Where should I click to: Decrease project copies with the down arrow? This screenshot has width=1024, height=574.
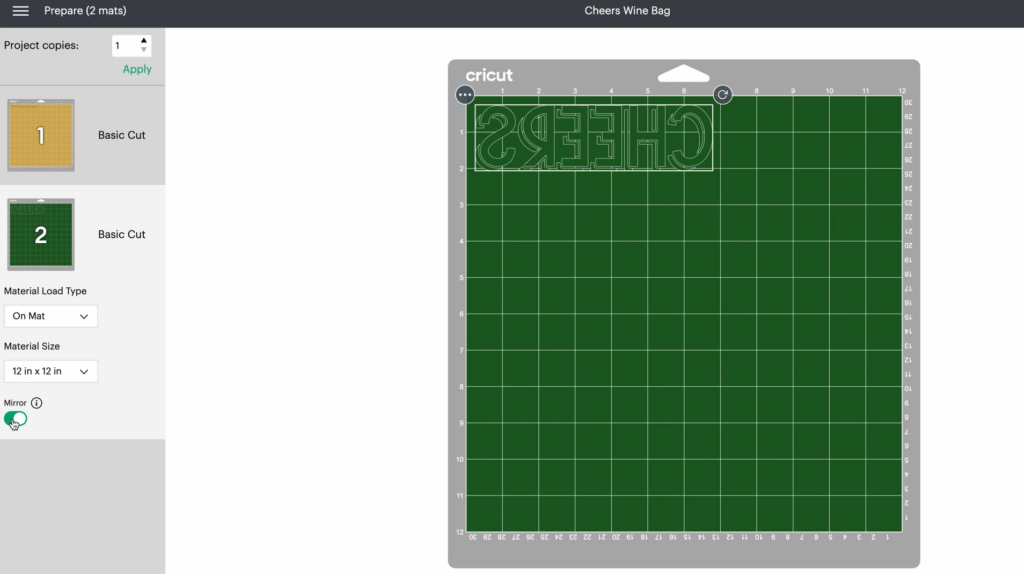(144, 50)
